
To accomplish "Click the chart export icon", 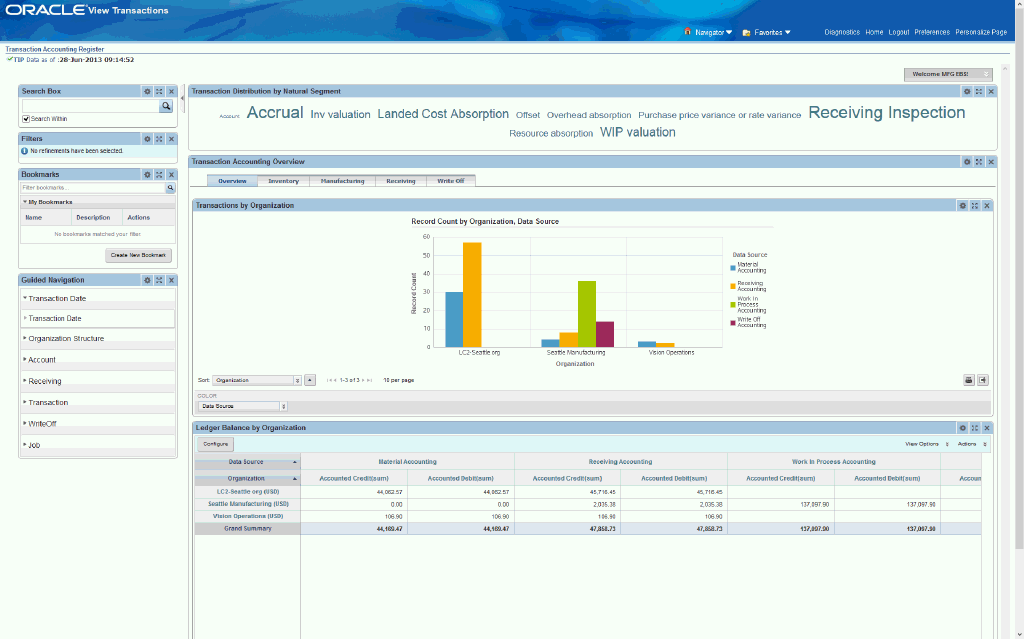I will 983,380.
